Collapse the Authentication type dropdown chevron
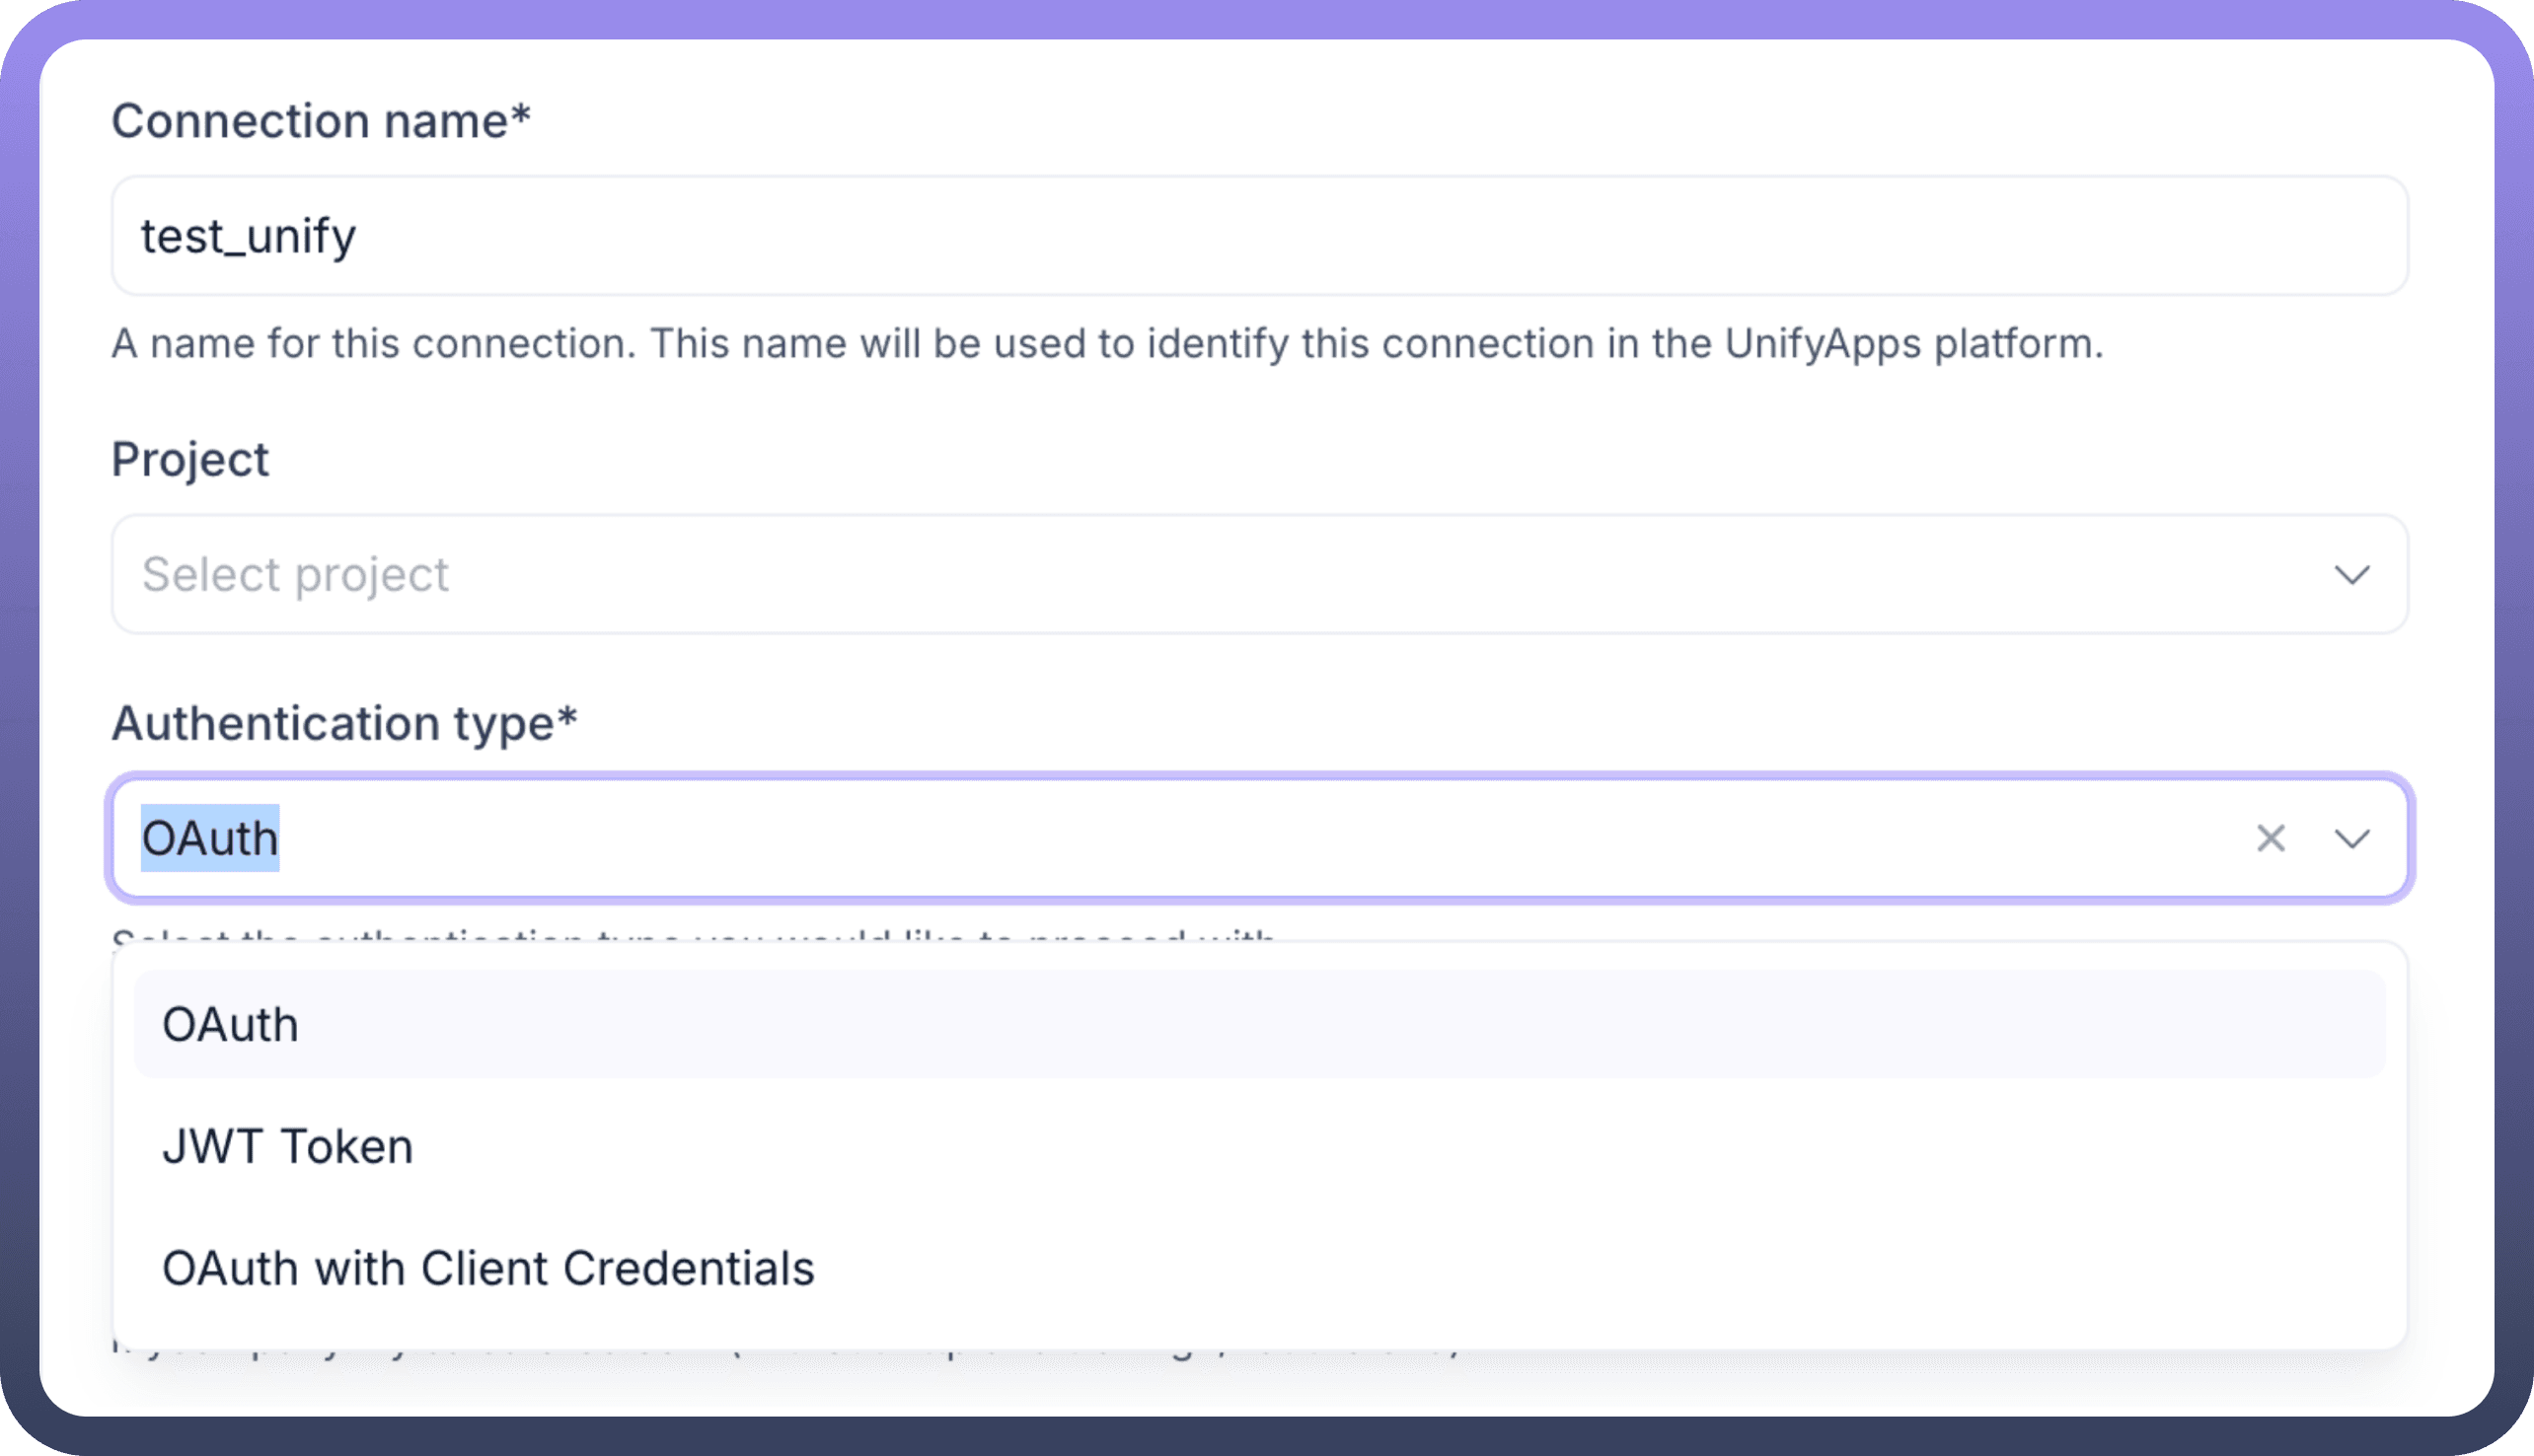 (2351, 838)
